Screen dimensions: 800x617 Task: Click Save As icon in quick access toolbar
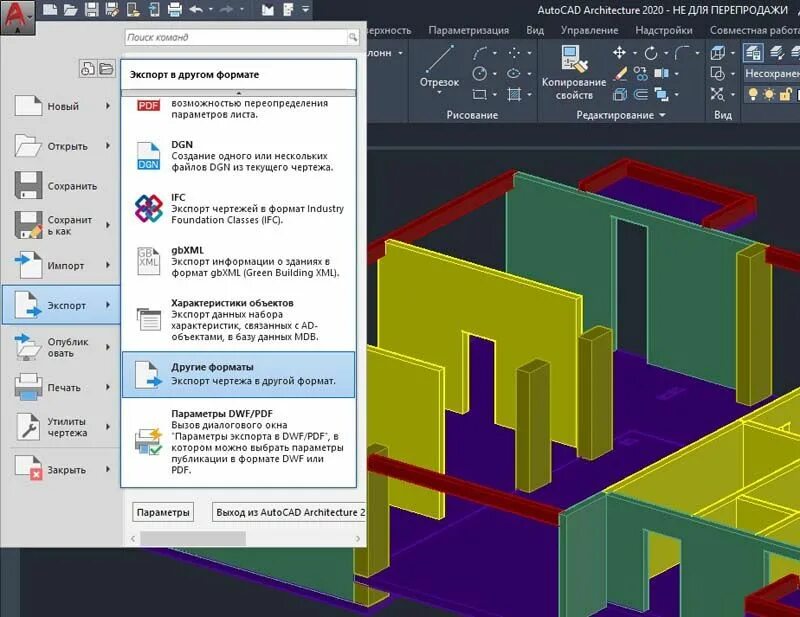point(111,9)
